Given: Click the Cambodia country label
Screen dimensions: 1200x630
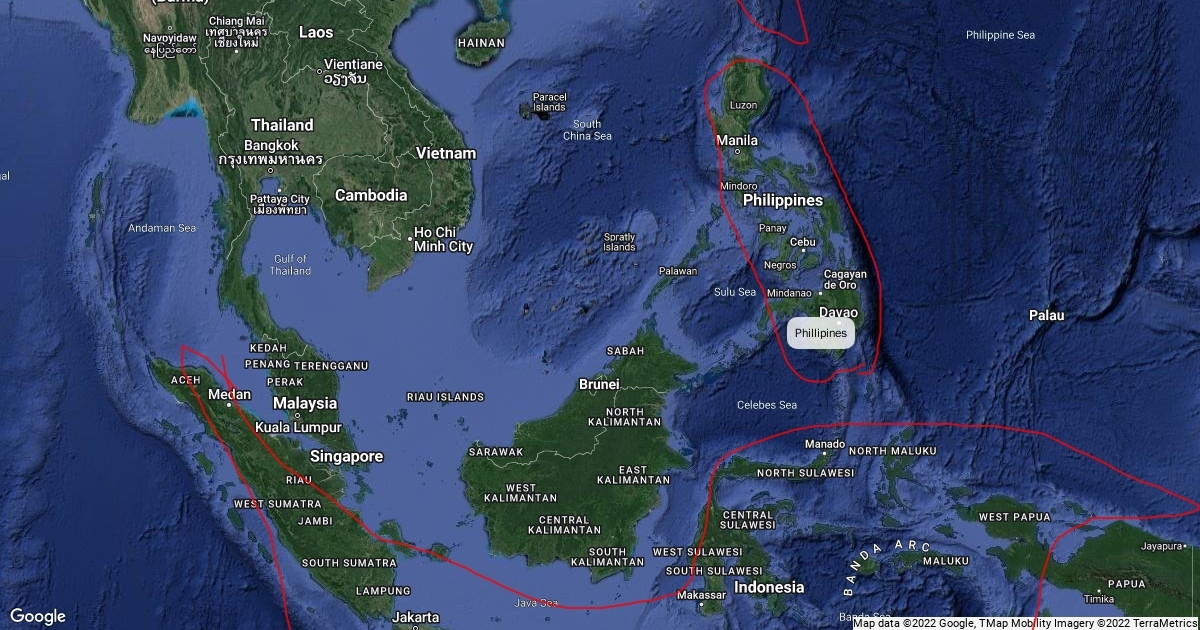Looking at the screenshot, I should click(371, 195).
